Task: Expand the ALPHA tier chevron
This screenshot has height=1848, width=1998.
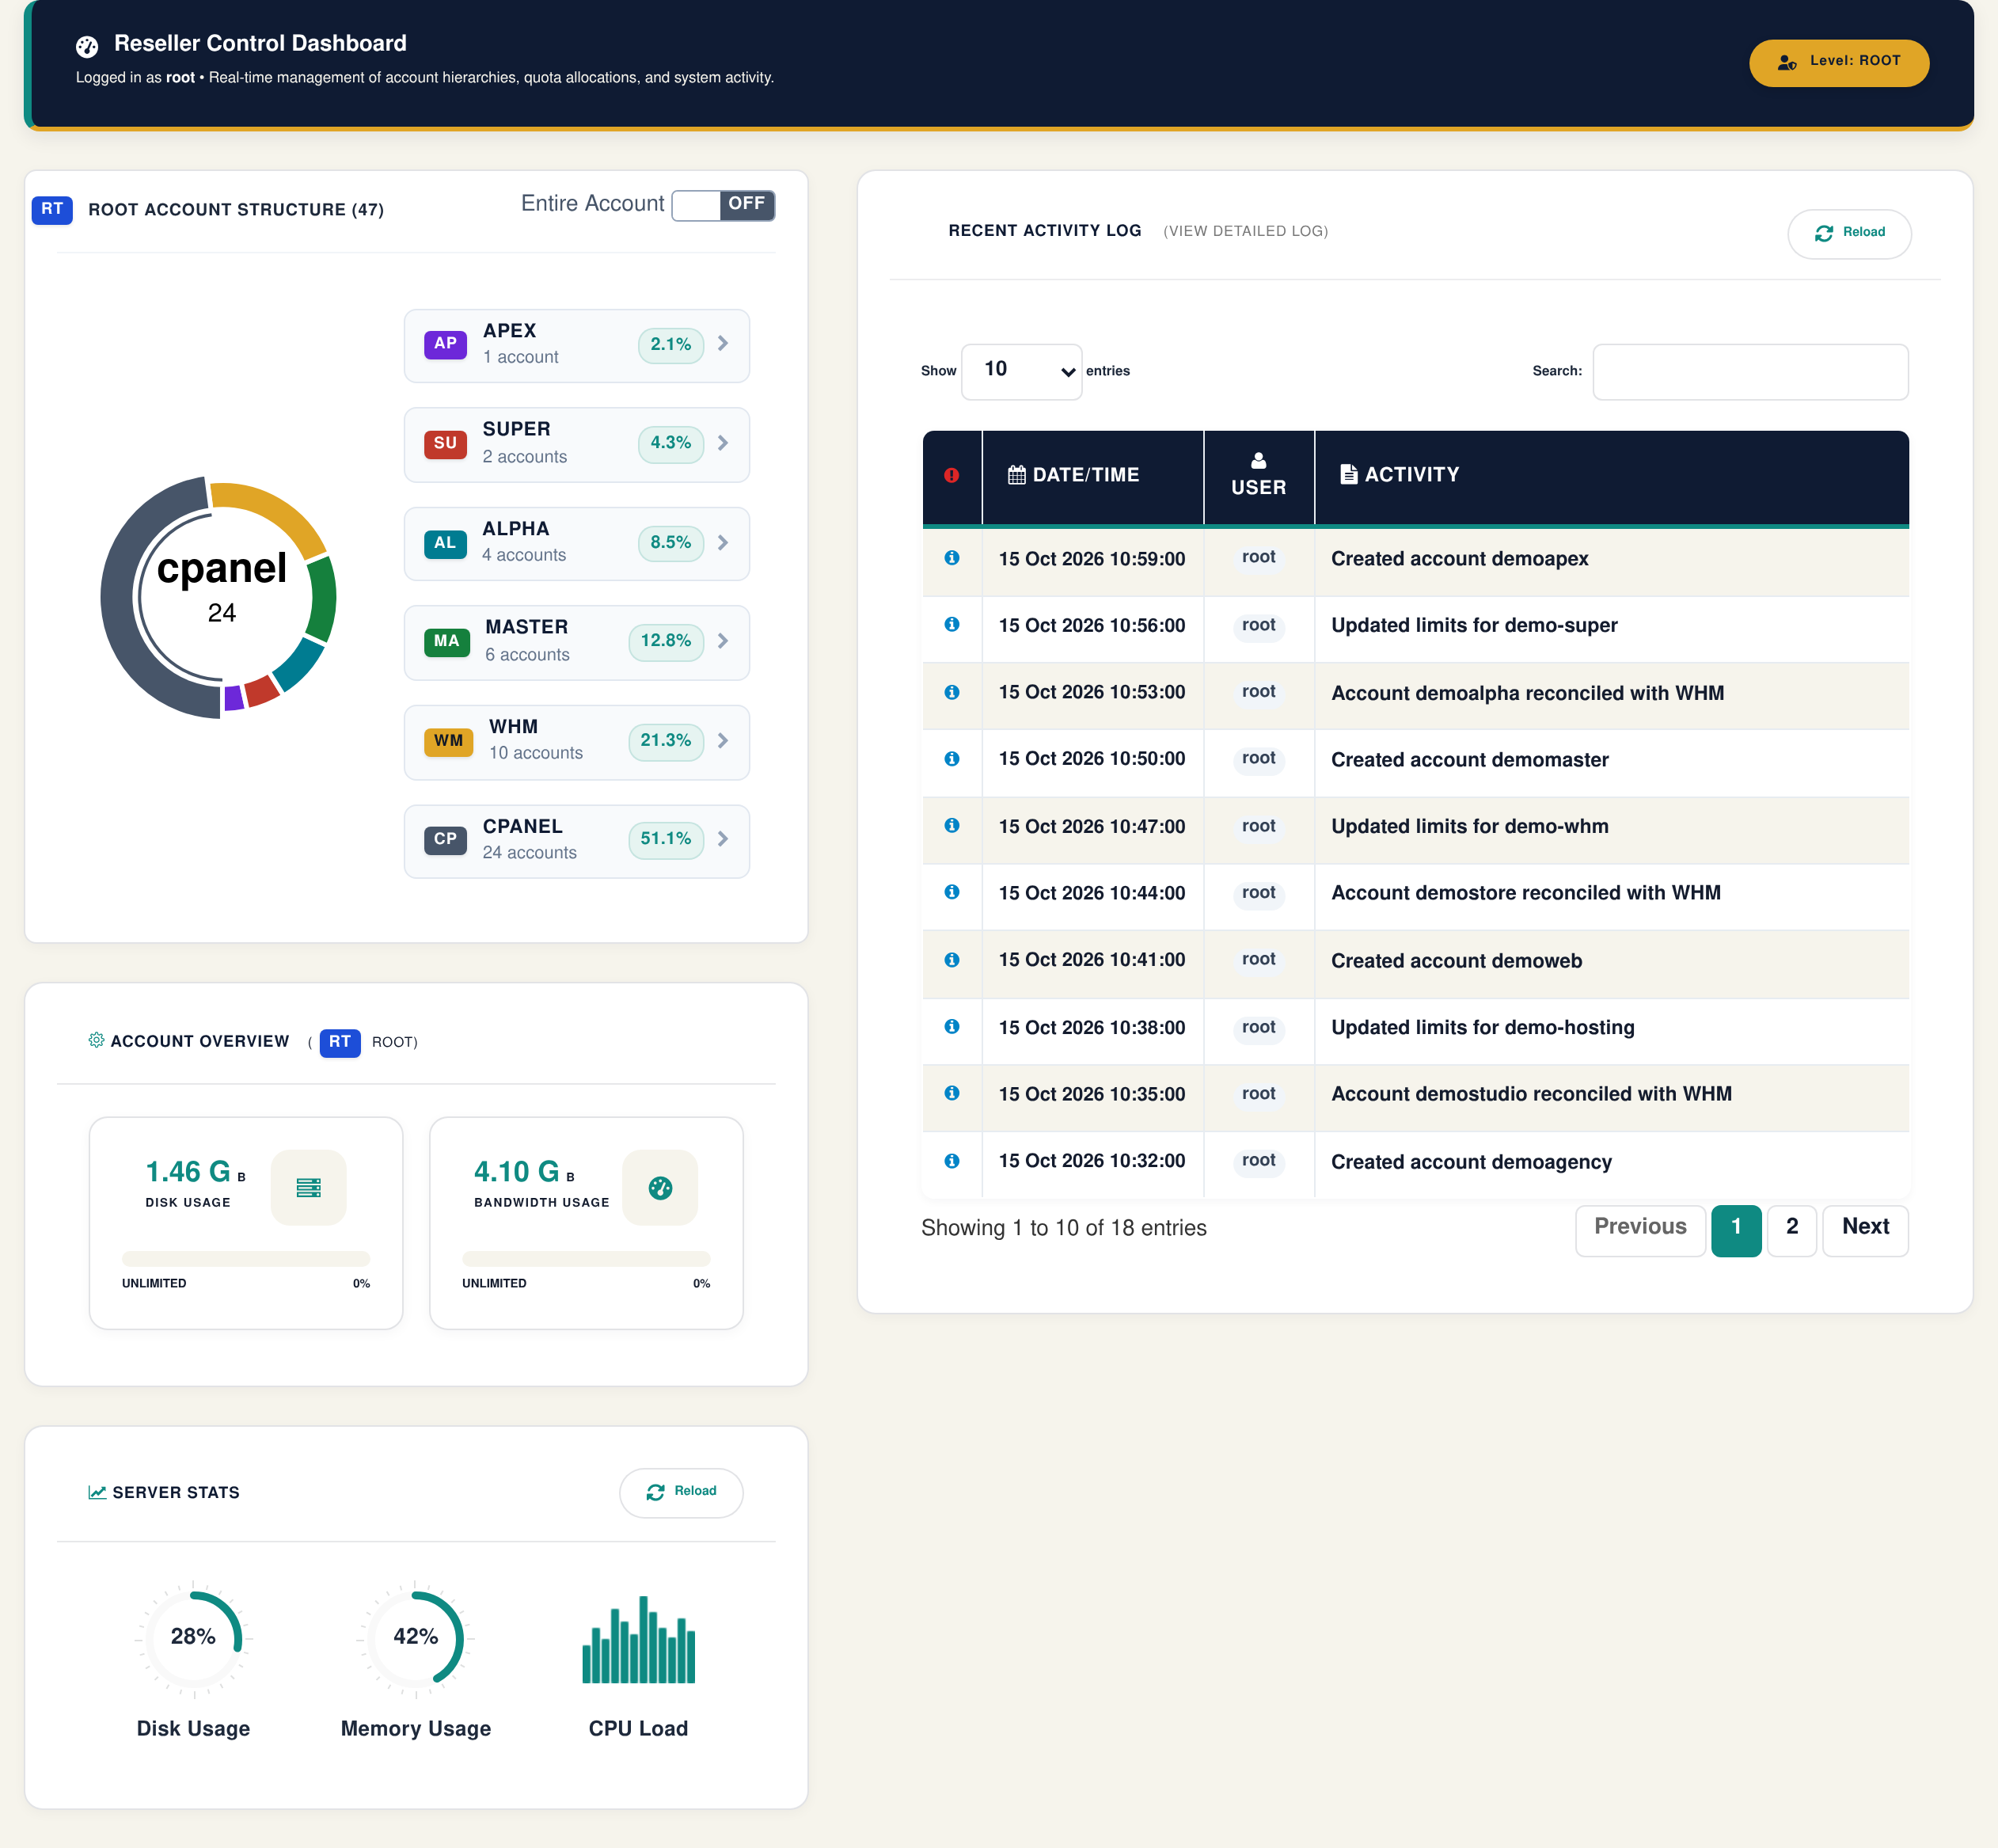Action: 723,543
